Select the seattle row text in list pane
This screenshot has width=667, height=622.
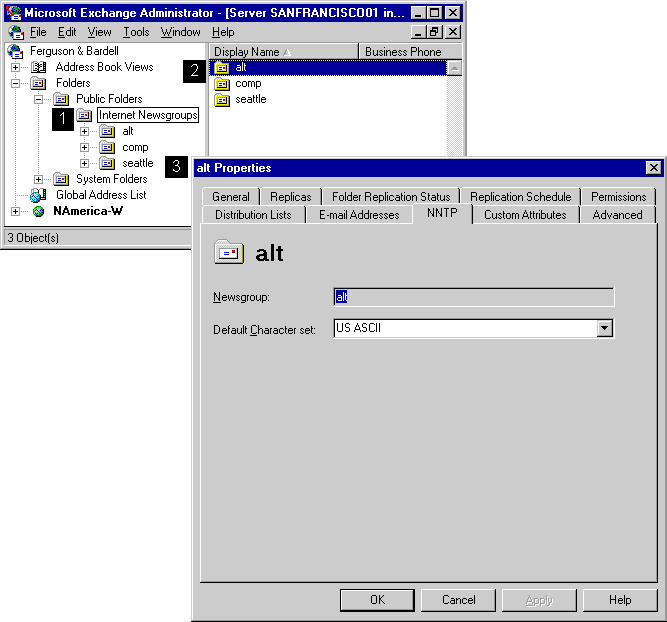click(251, 100)
